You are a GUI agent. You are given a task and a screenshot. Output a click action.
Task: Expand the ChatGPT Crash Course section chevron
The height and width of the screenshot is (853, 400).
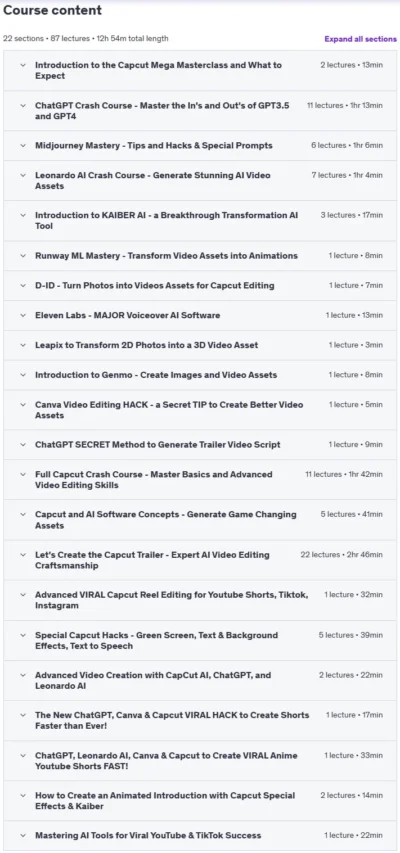tap(23, 106)
